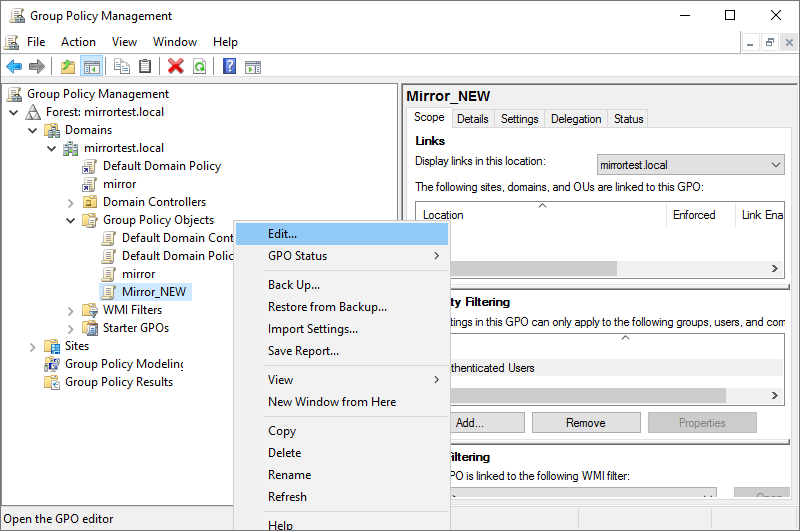The width and height of the screenshot is (800, 531).
Task: Choose Back Up... from context menu
Action: click(342, 285)
